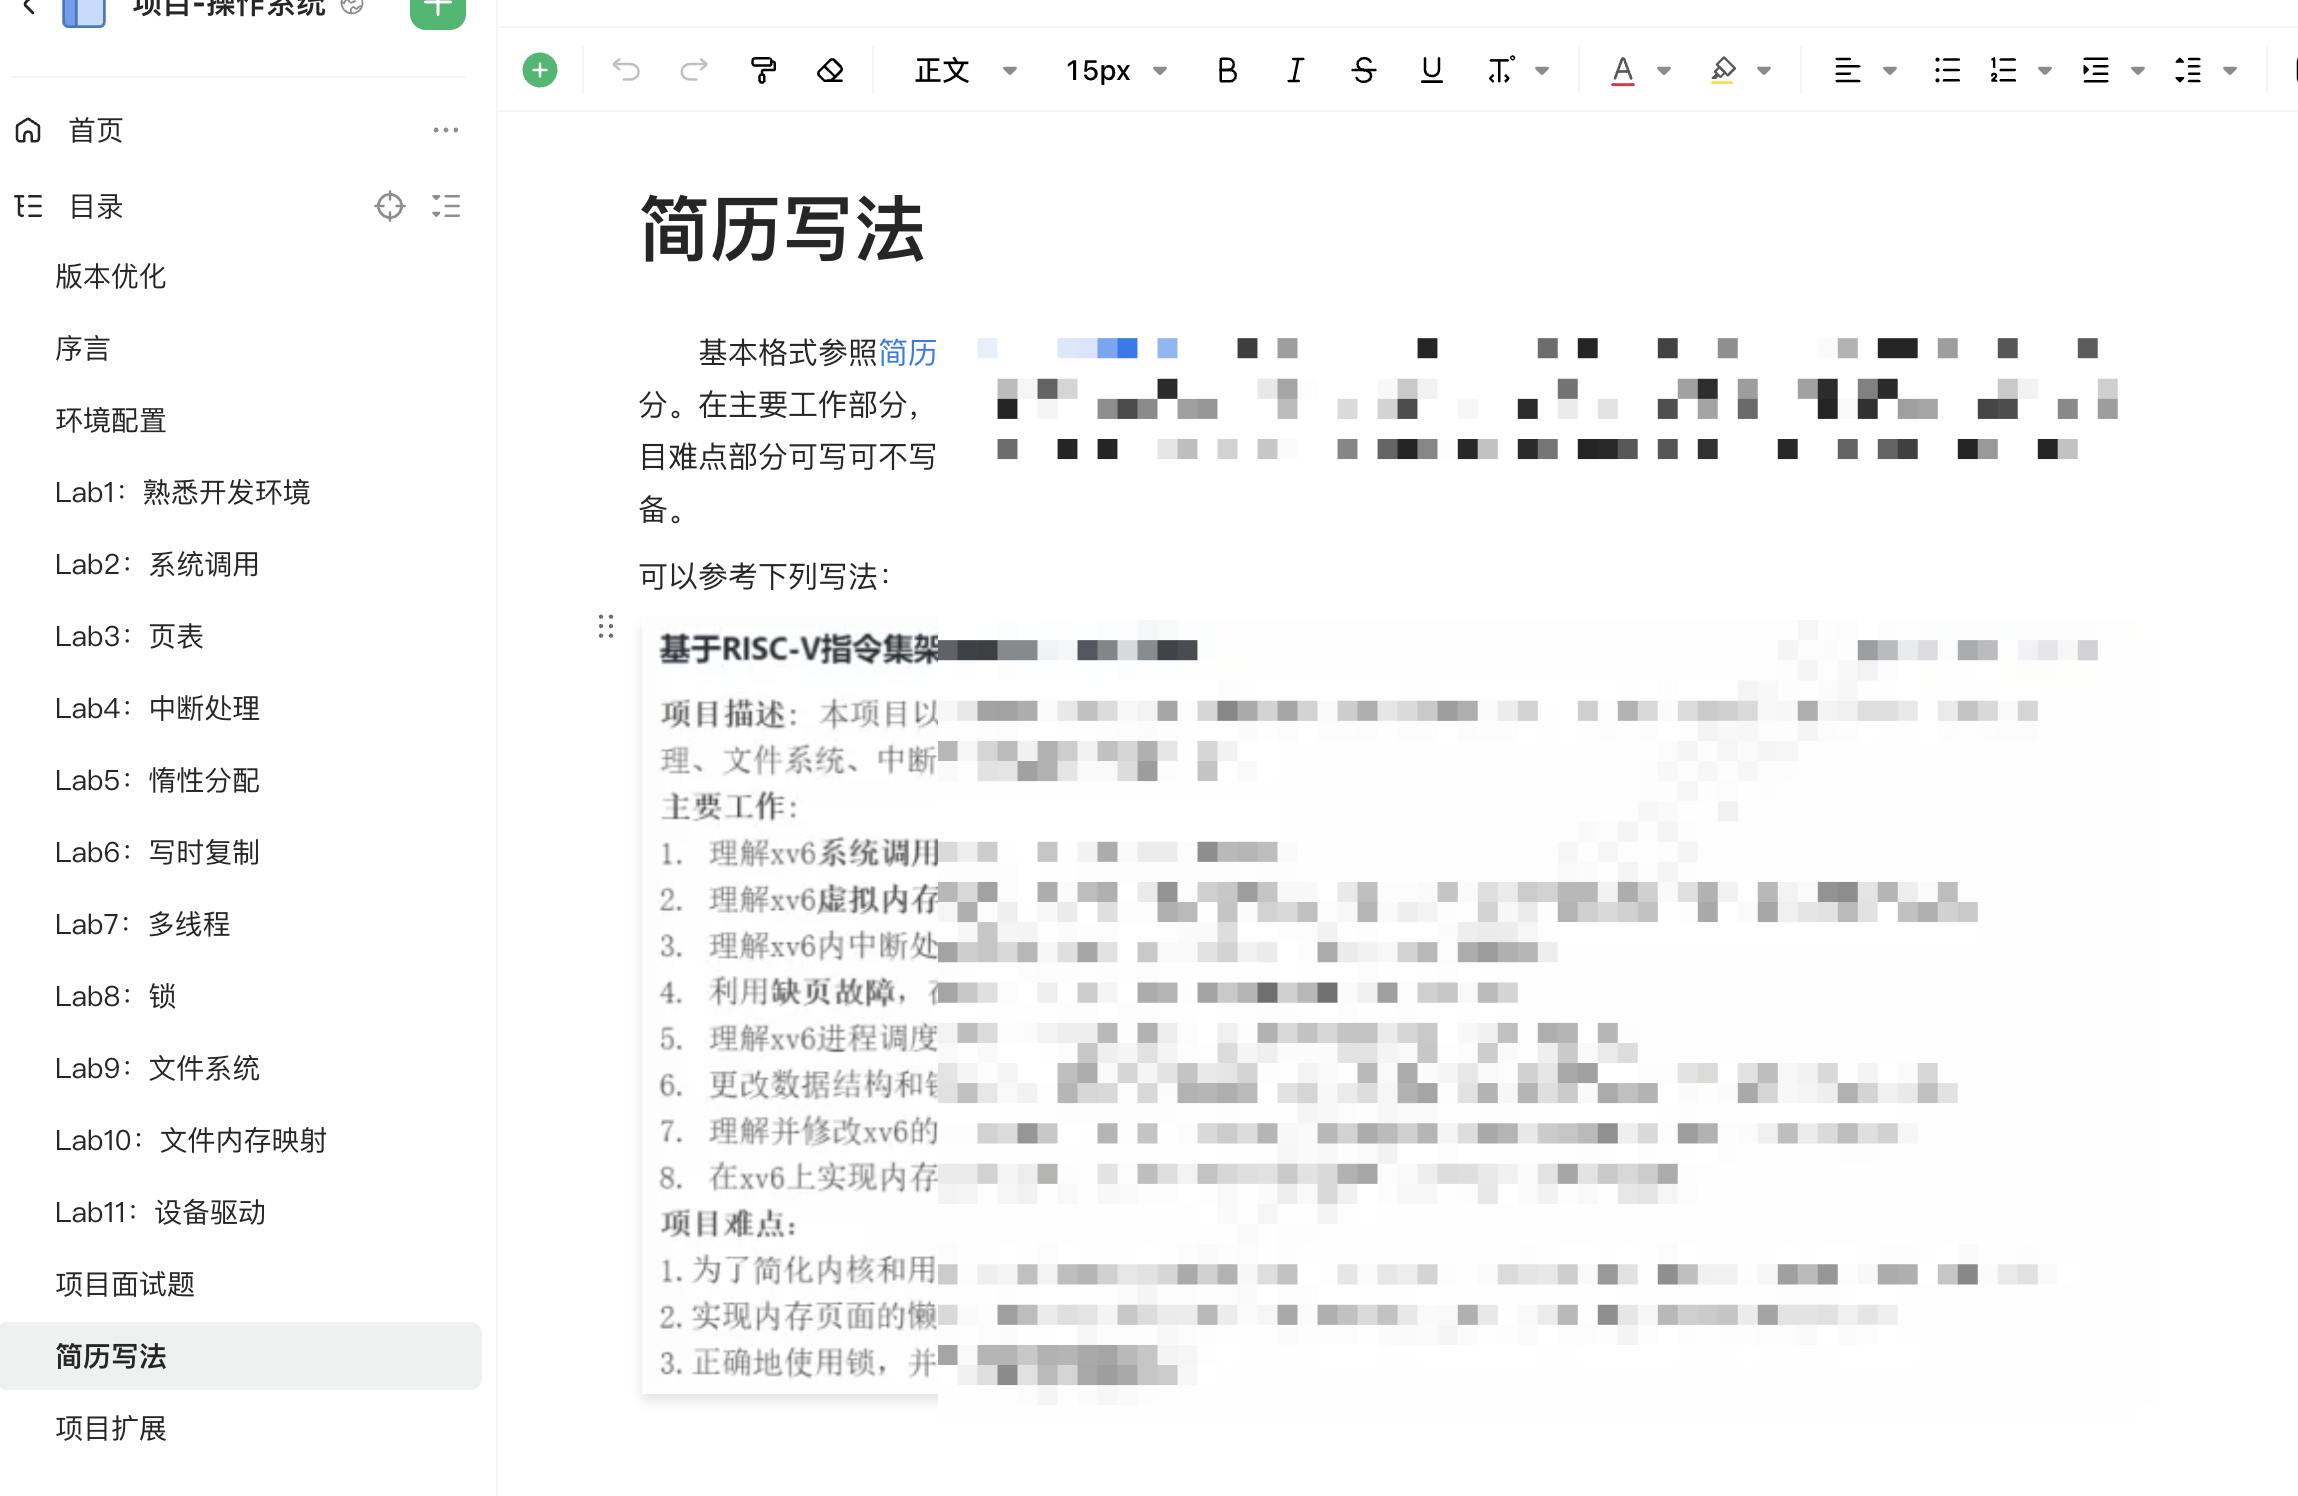This screenshot has width=2298, height=1496.
Task: Select the format painter tool
Action: click(763, 70)
